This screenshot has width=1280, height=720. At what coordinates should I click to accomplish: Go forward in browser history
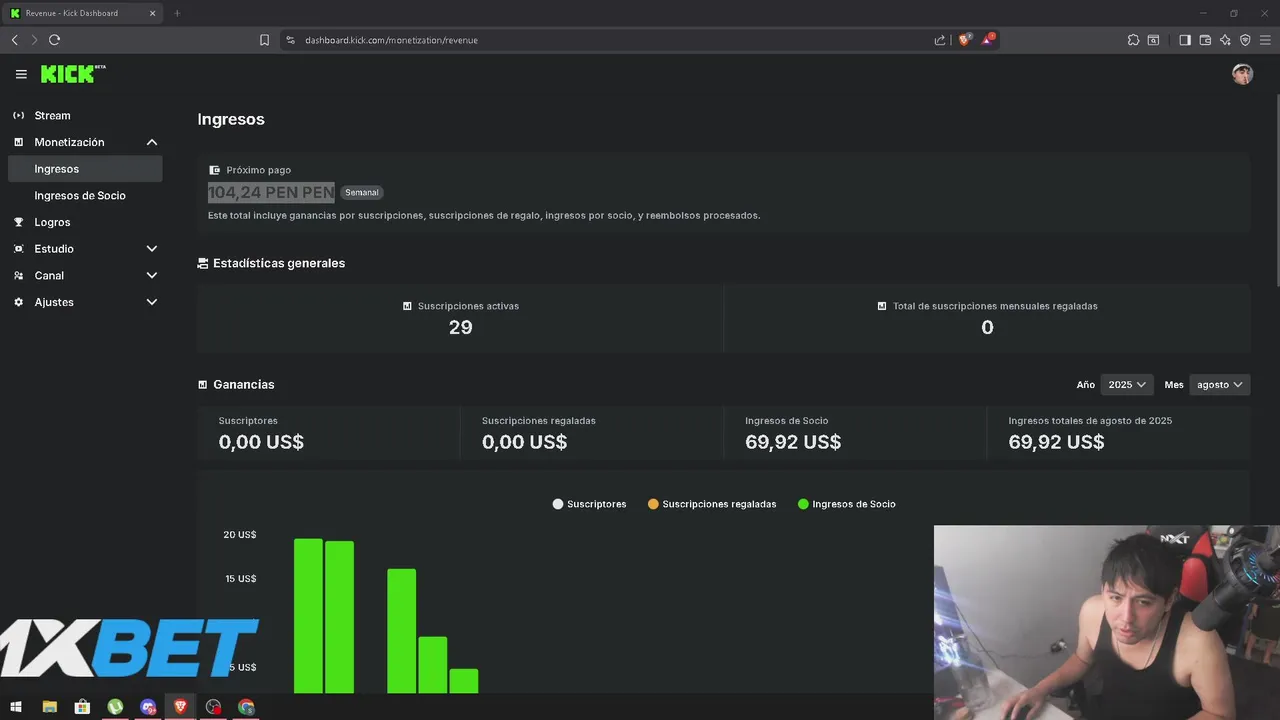(x=34, y=40)
